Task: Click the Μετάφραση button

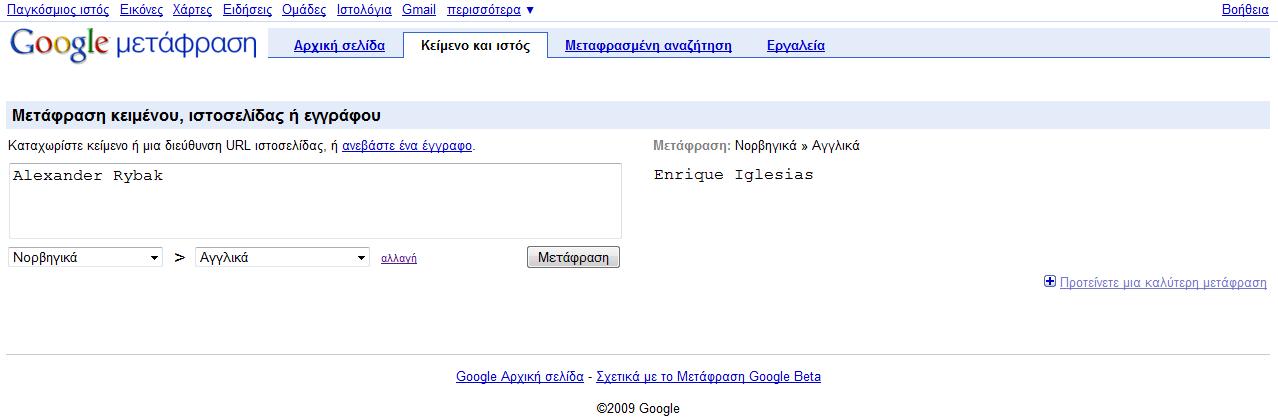Action: 573,257
